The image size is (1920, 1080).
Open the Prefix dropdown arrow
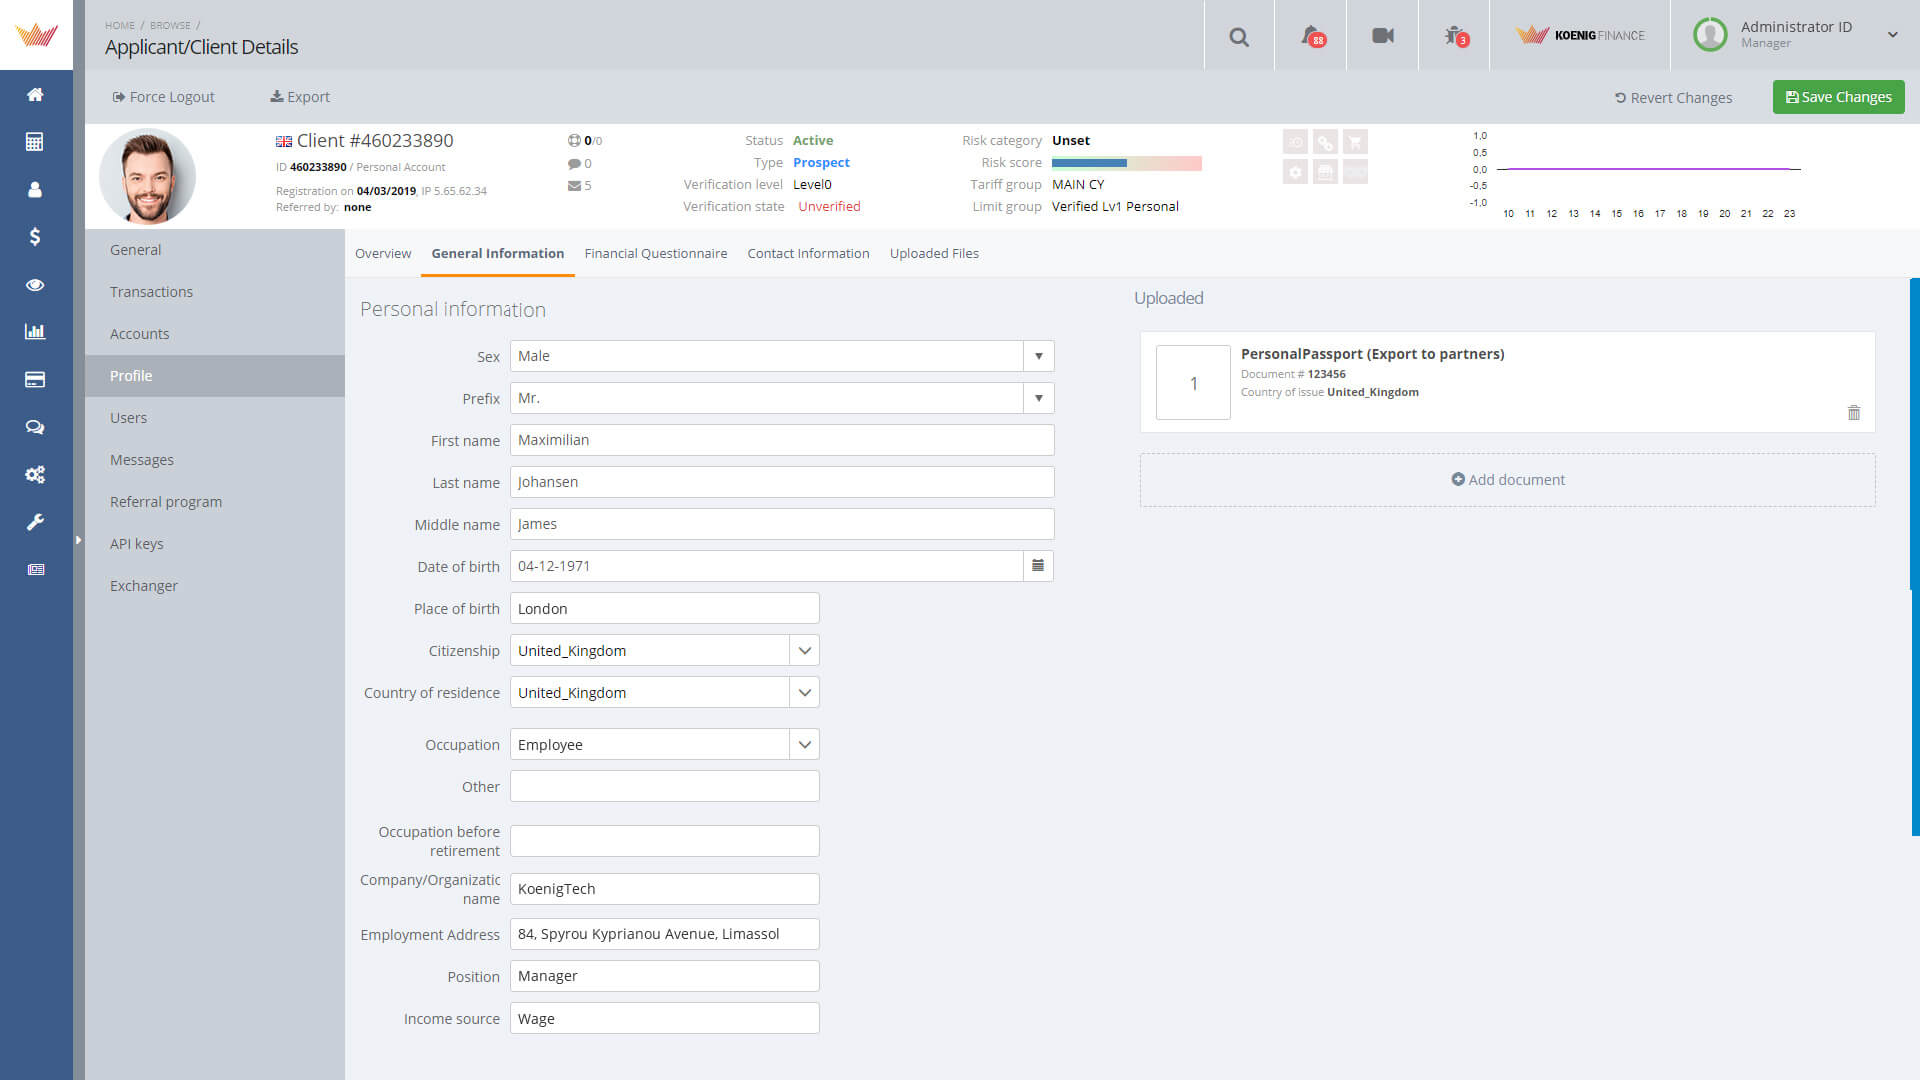(x=1039, y=398)
